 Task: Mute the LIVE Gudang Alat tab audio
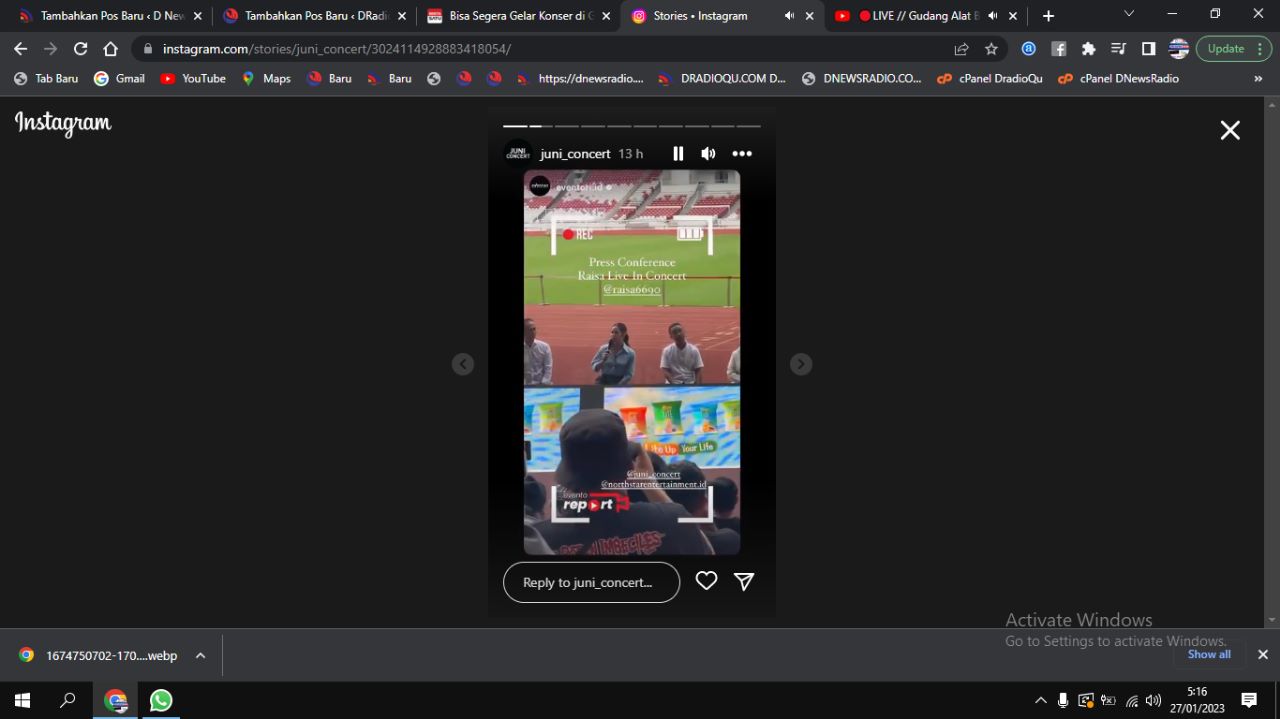pos(993,16)
